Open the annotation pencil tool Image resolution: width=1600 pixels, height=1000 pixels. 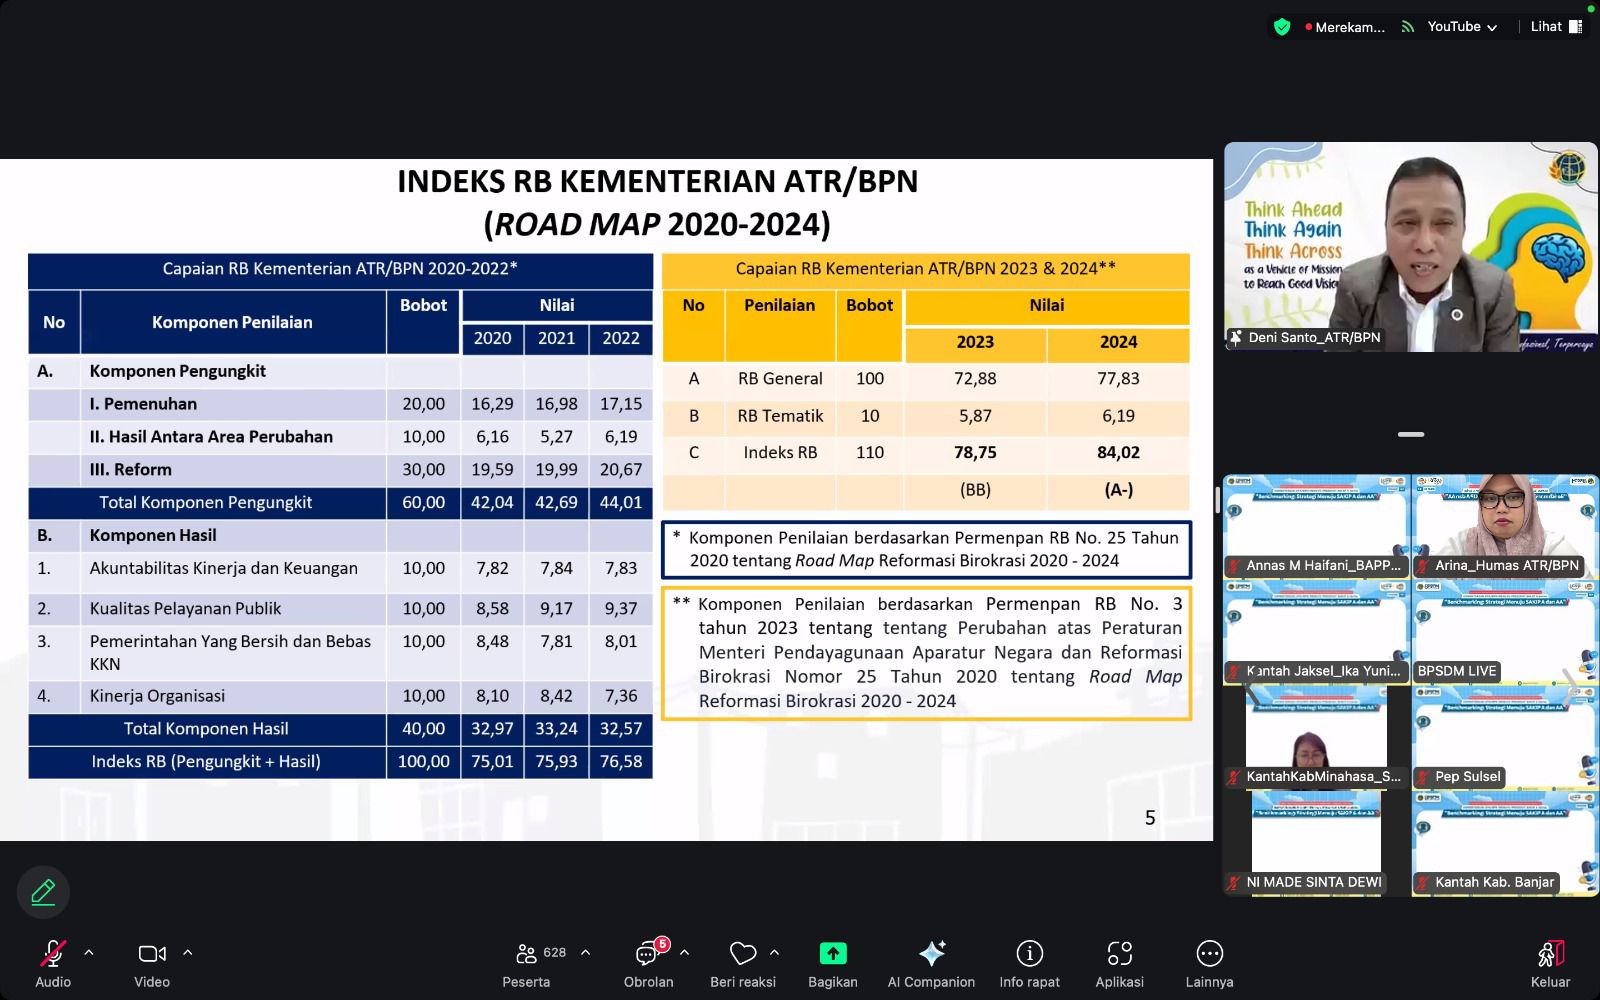coord(42,891)
